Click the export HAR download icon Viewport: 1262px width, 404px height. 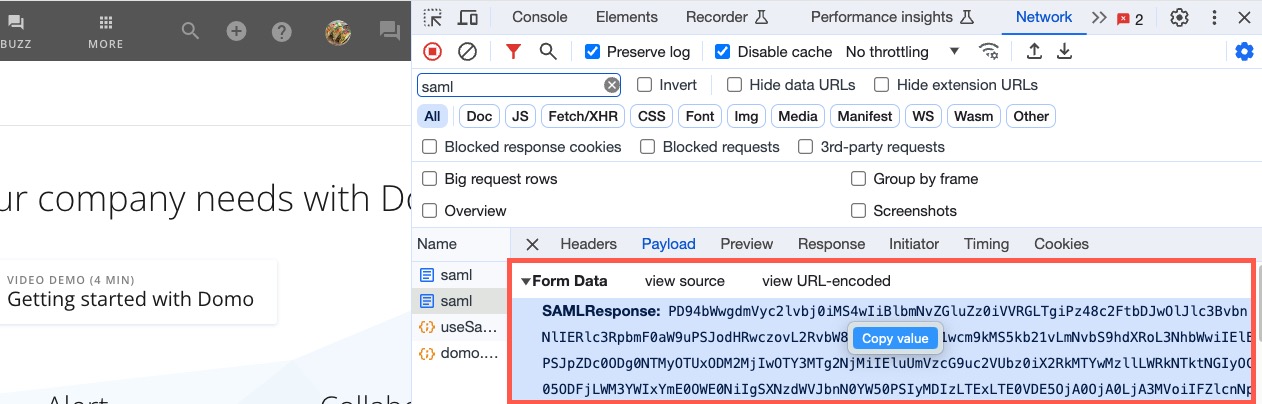(x=1065, y=51)
